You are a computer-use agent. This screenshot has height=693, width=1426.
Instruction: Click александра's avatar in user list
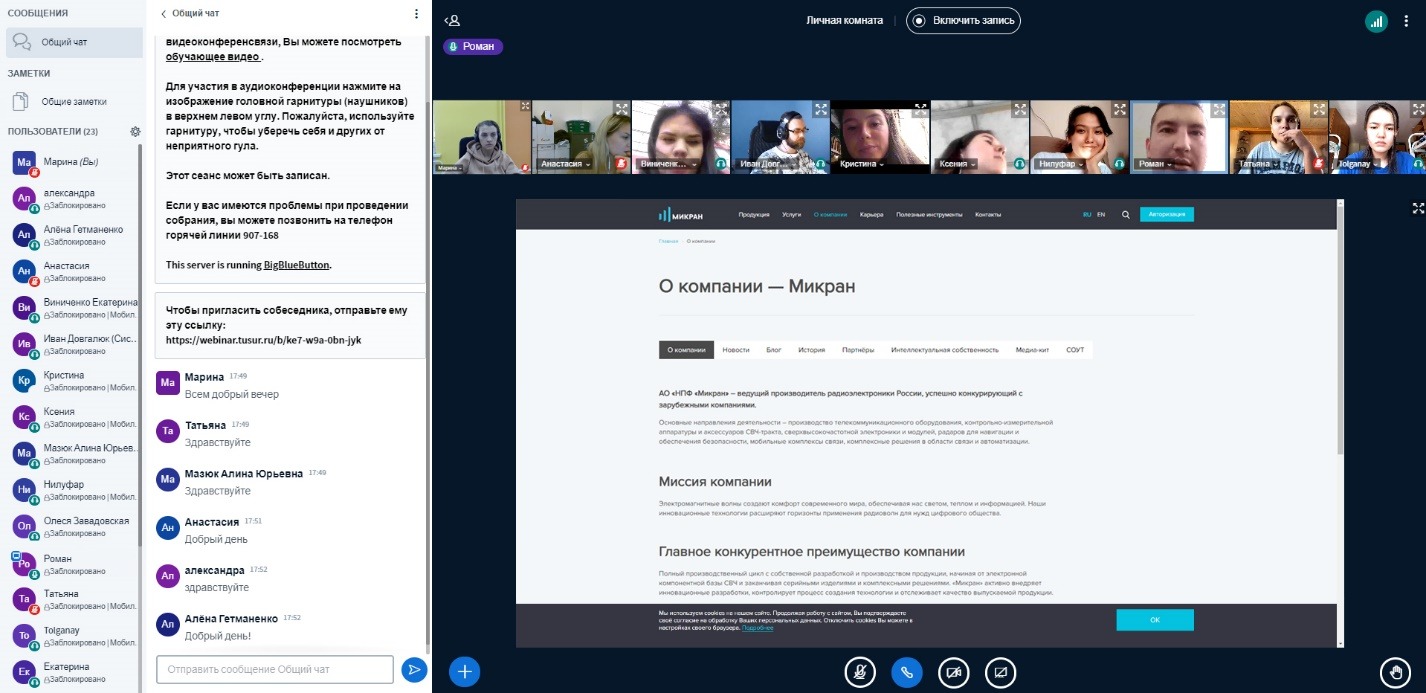click(25, 198)
